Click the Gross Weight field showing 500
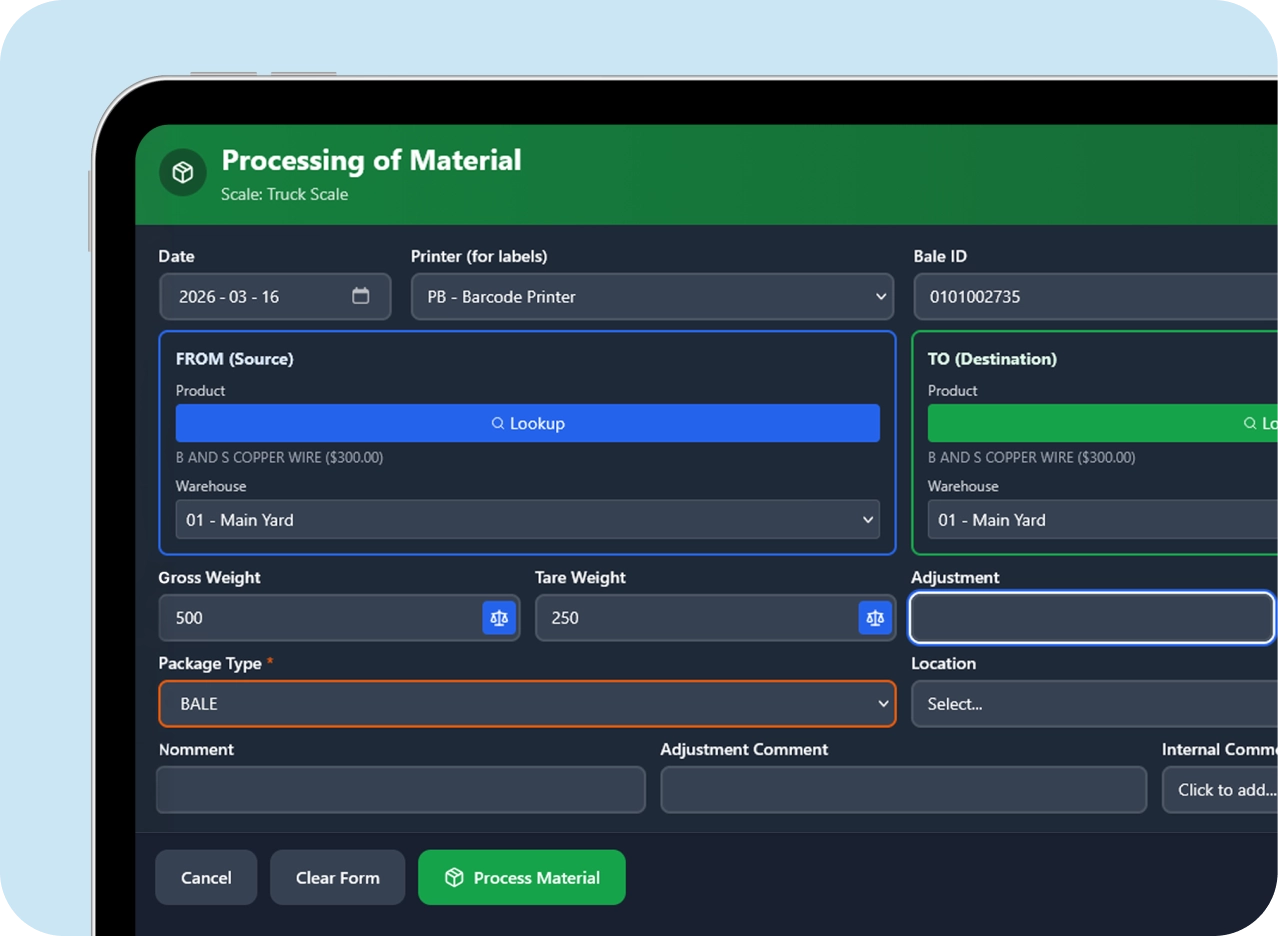Screen dimensions: 1278x936 click(x=339, y=618)
